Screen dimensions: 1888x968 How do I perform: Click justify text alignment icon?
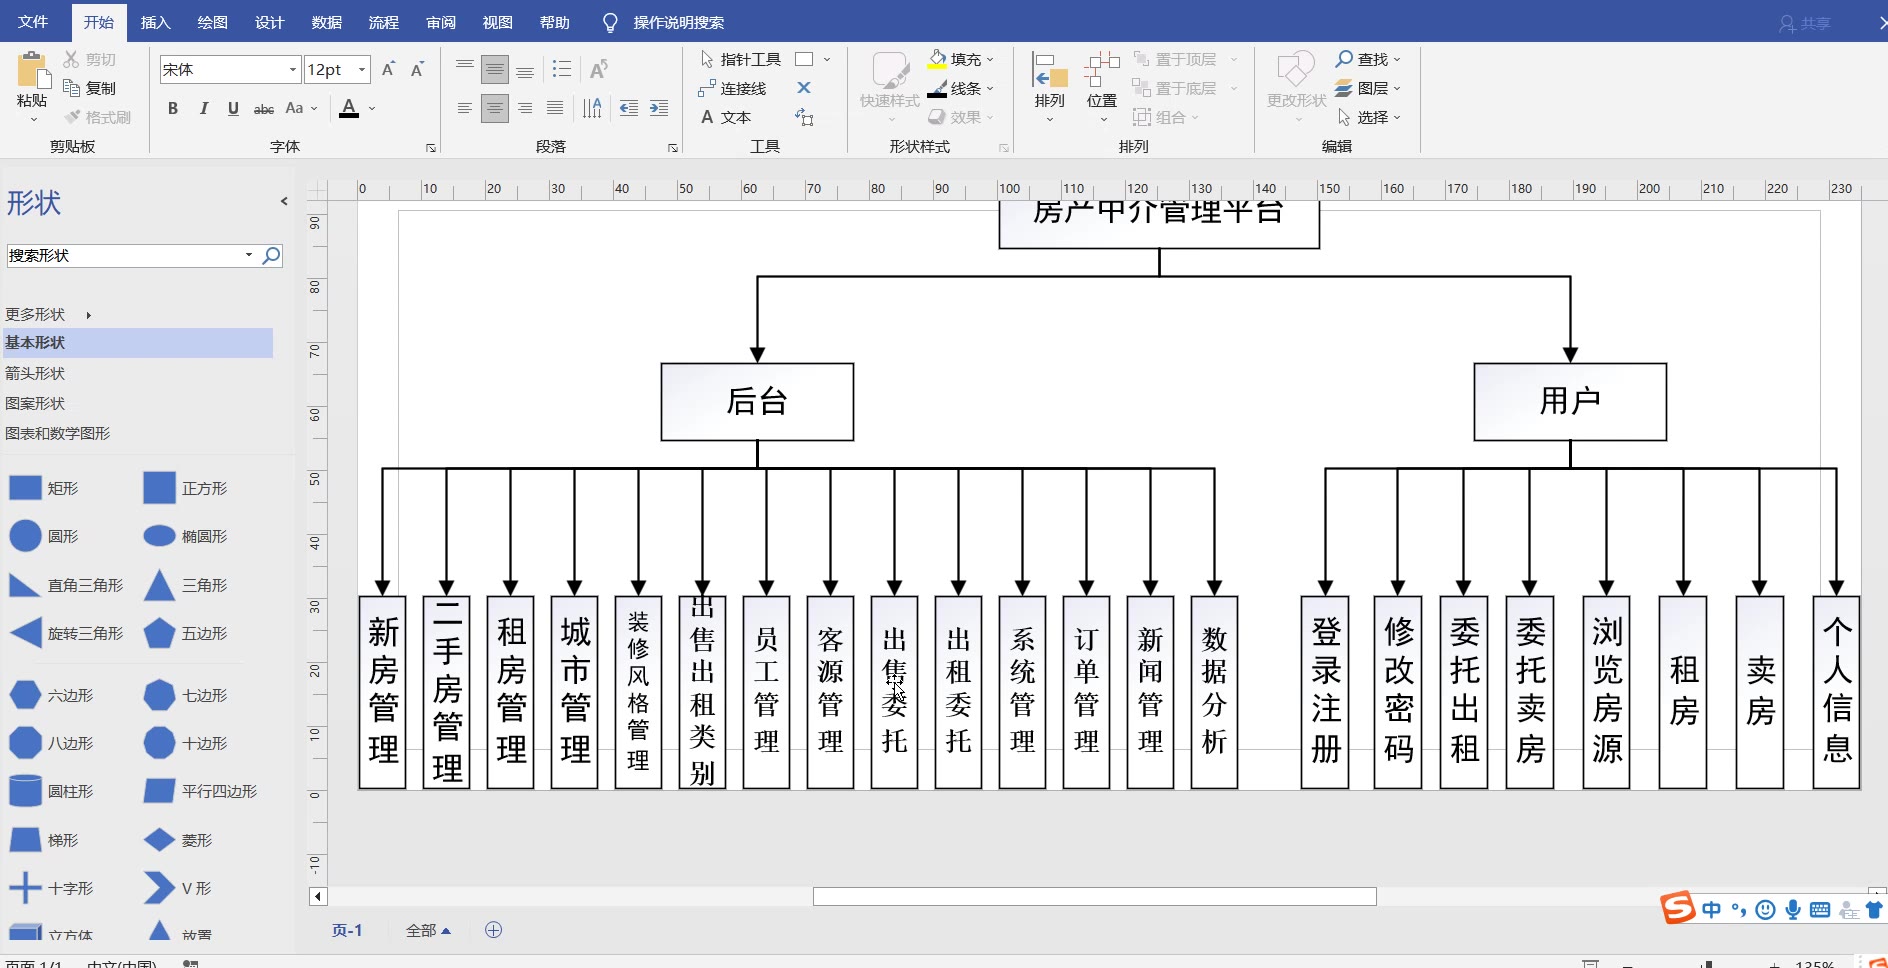pyautogui.click(x=555, y=108)
